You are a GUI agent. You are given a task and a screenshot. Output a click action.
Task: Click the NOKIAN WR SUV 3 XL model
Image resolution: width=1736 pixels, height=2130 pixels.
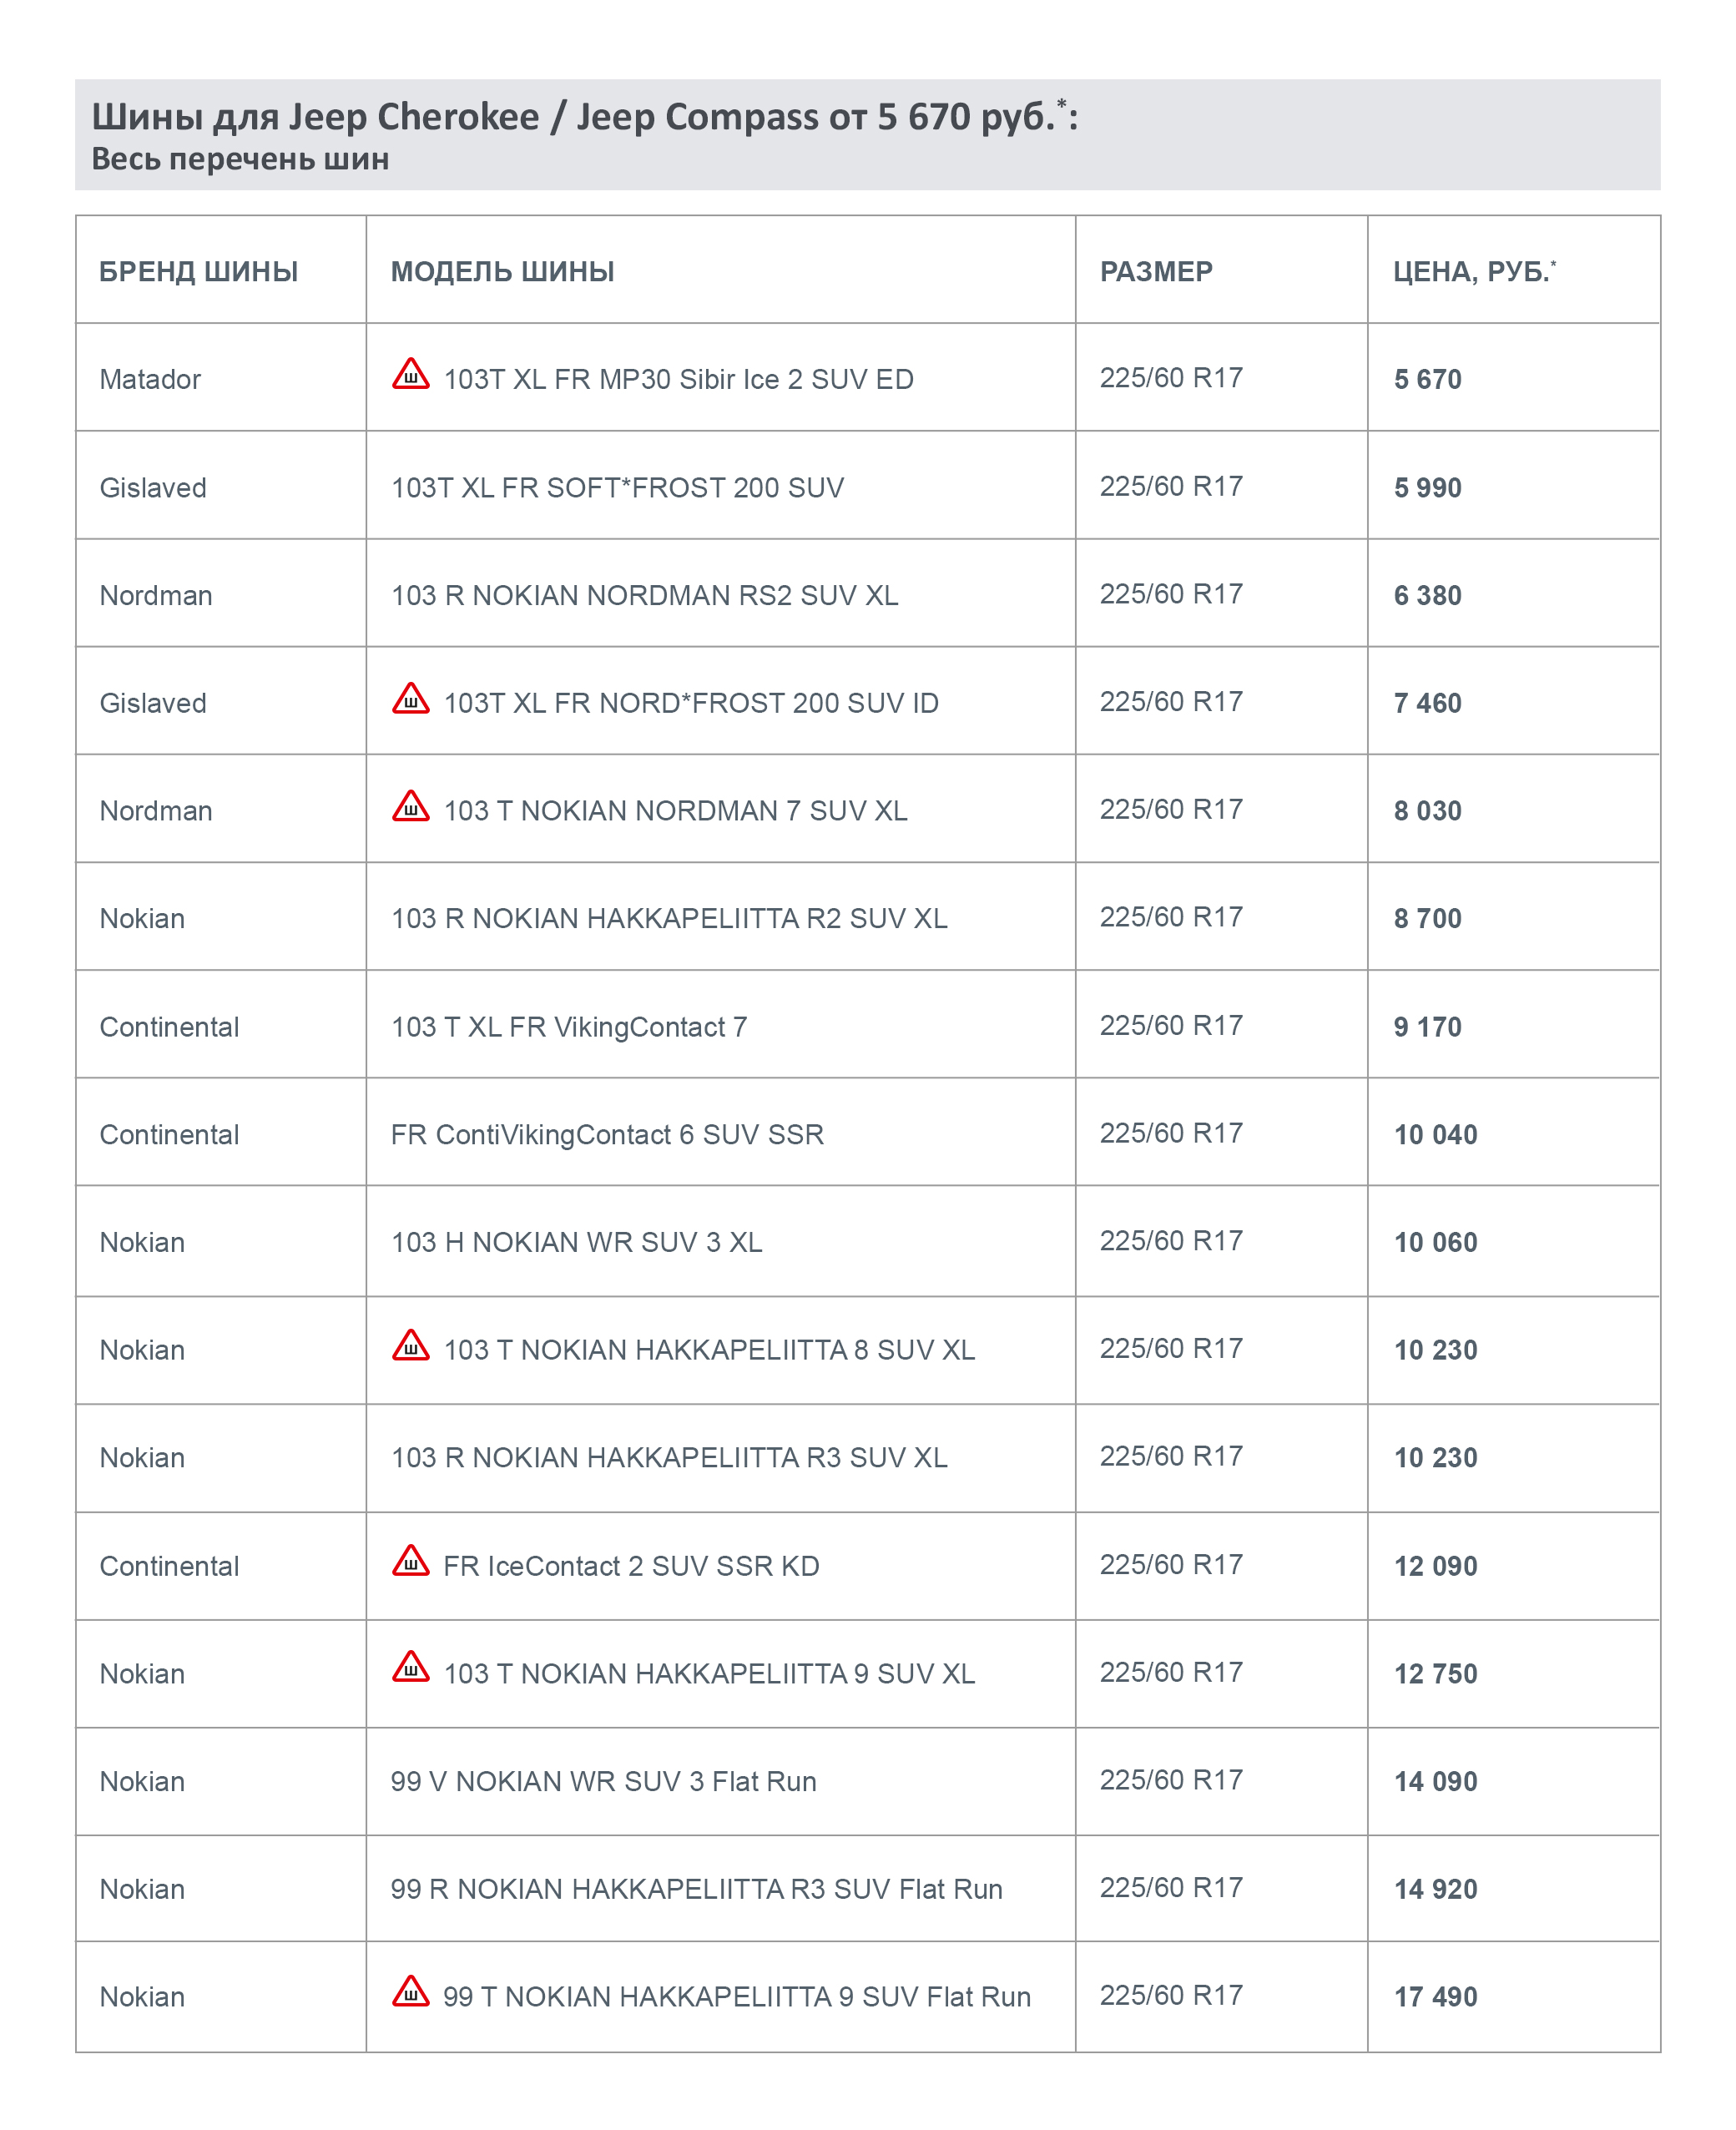click(x=576, y=1242)
